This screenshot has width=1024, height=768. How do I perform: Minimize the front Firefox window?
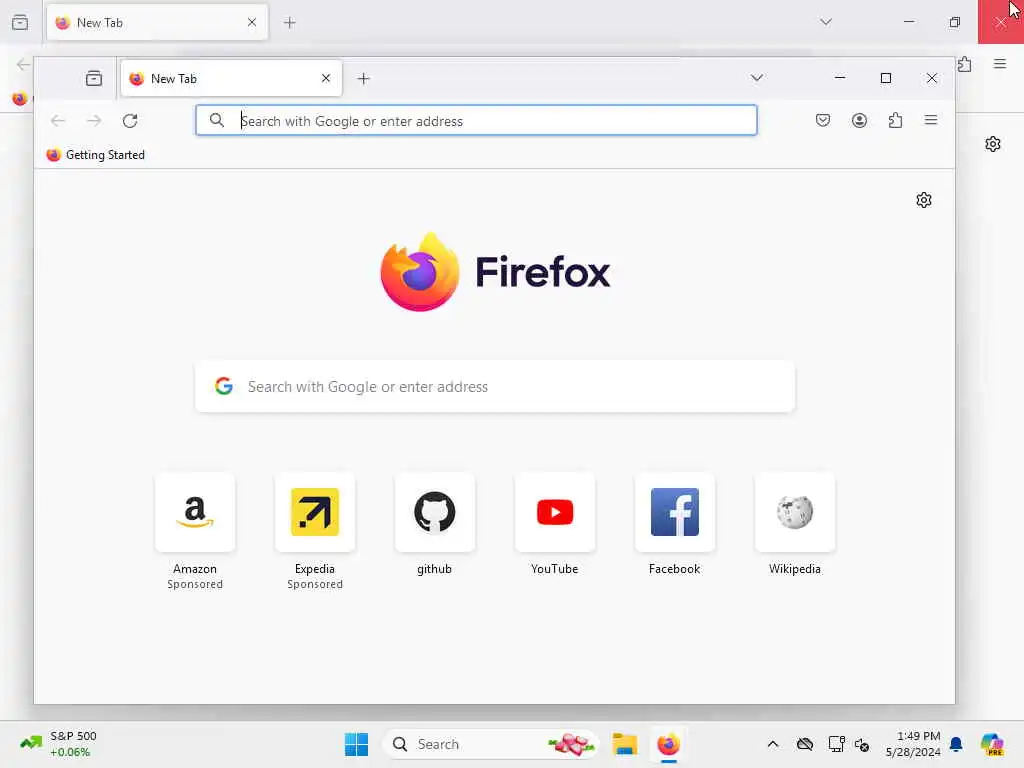(x=840, y=78)
